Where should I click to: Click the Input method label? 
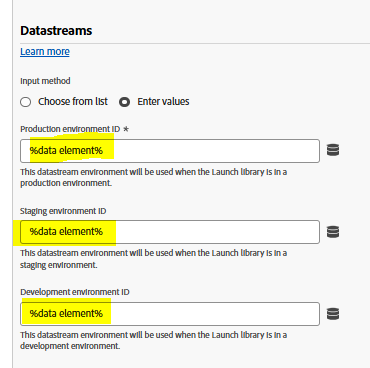click(x=45, y=81)
